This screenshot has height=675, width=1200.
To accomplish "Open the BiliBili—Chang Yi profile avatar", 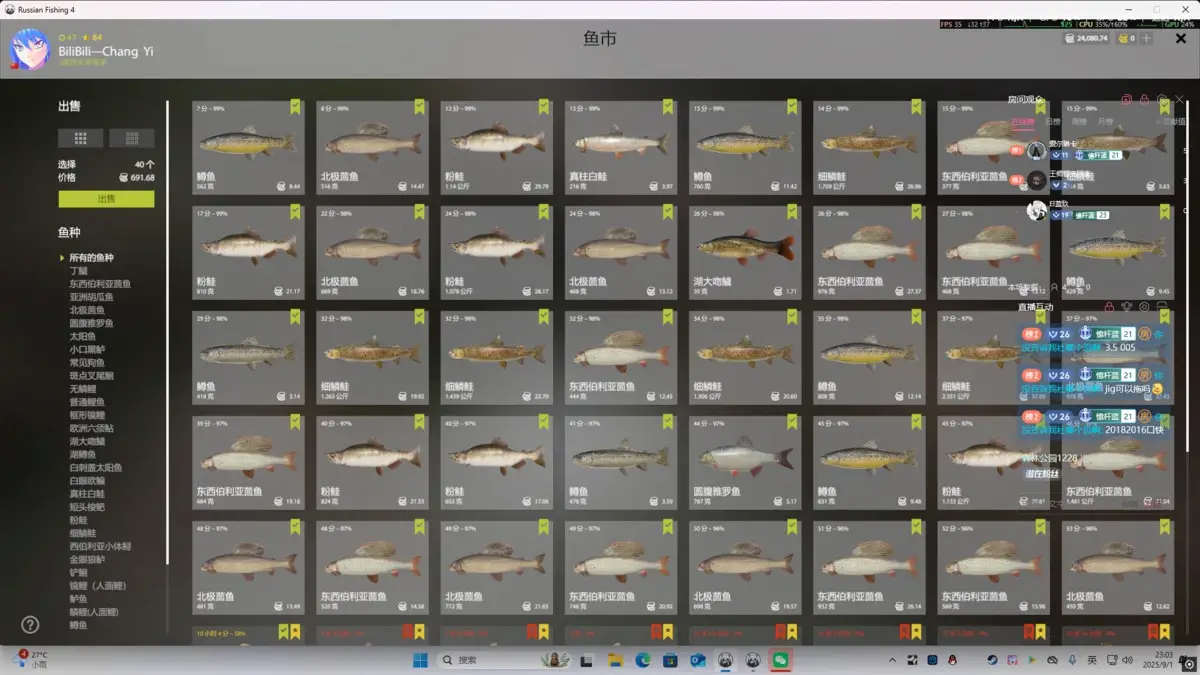I will pos(29,49).
